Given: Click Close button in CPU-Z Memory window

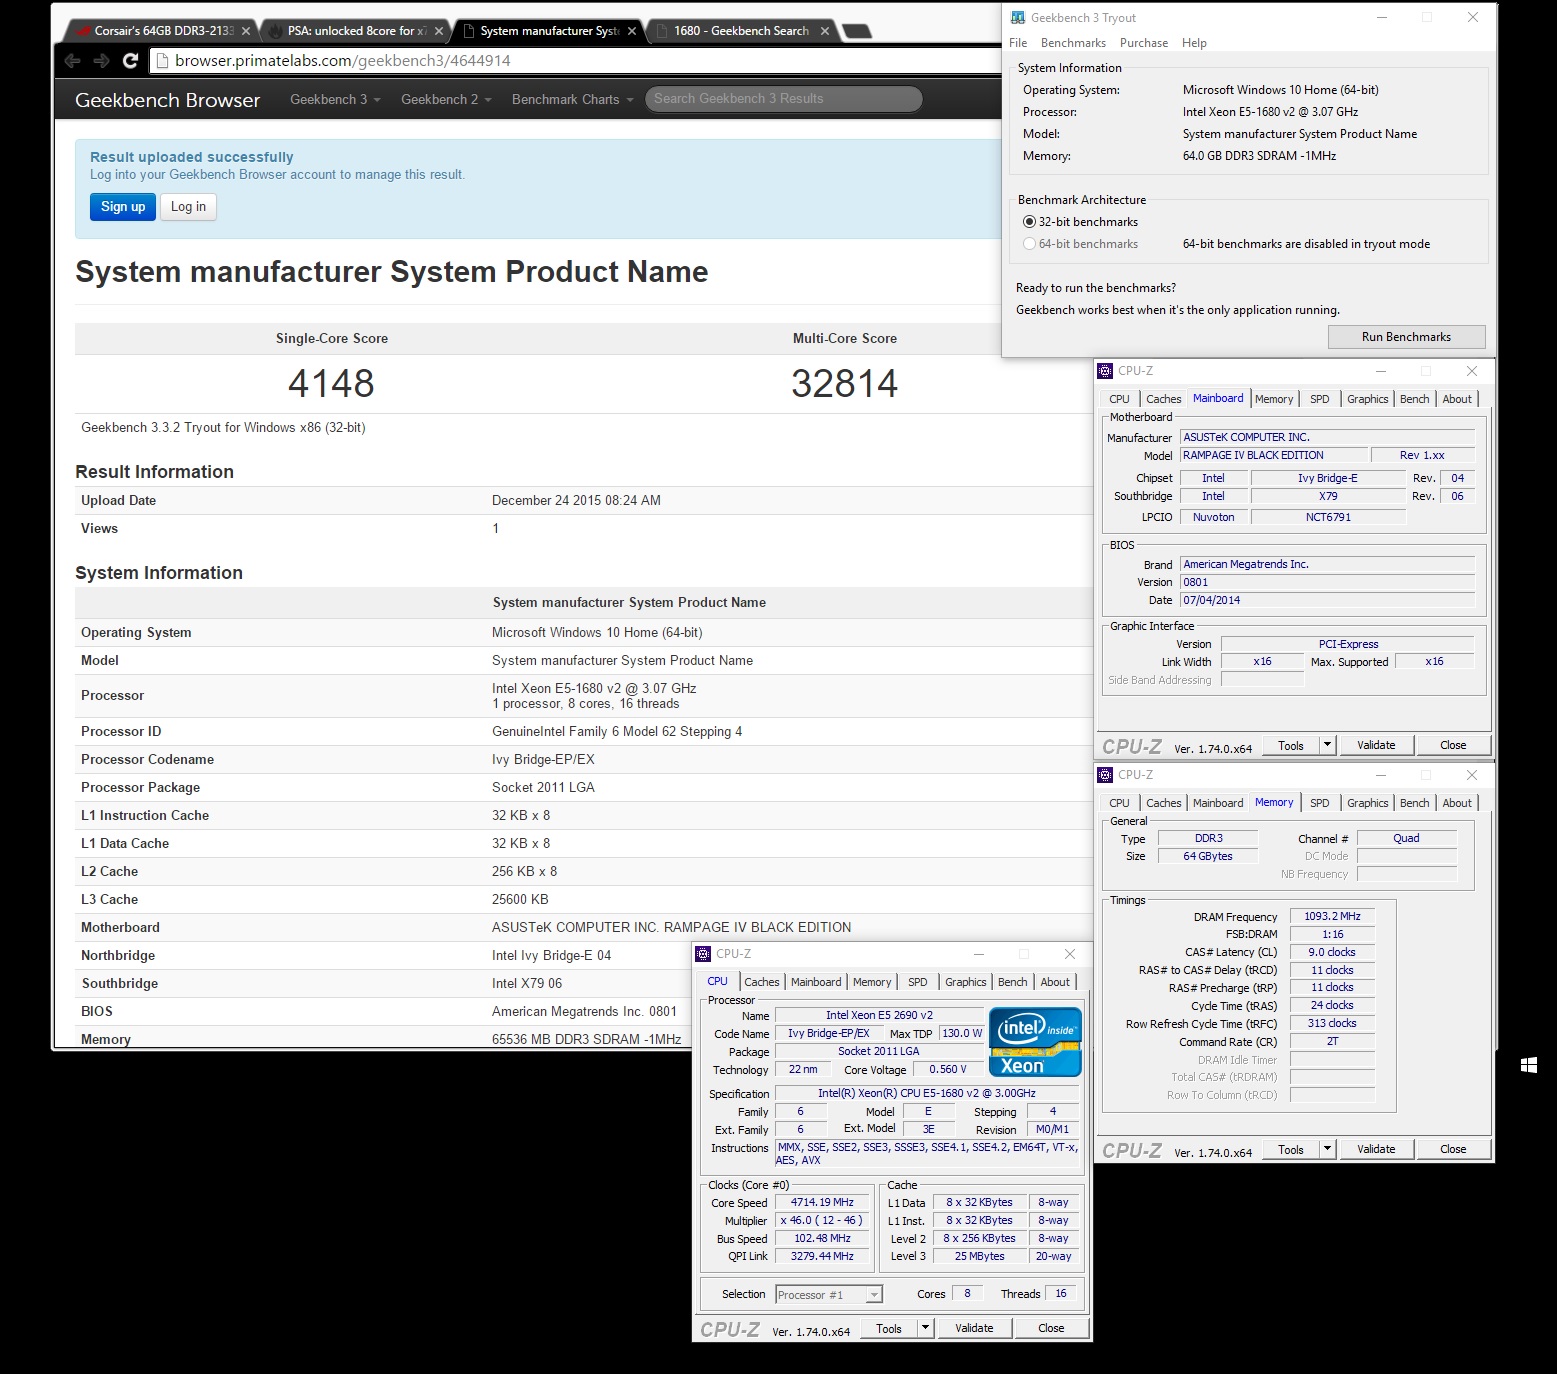Looking at the screenshot, I should (x=1453, y=1149).
